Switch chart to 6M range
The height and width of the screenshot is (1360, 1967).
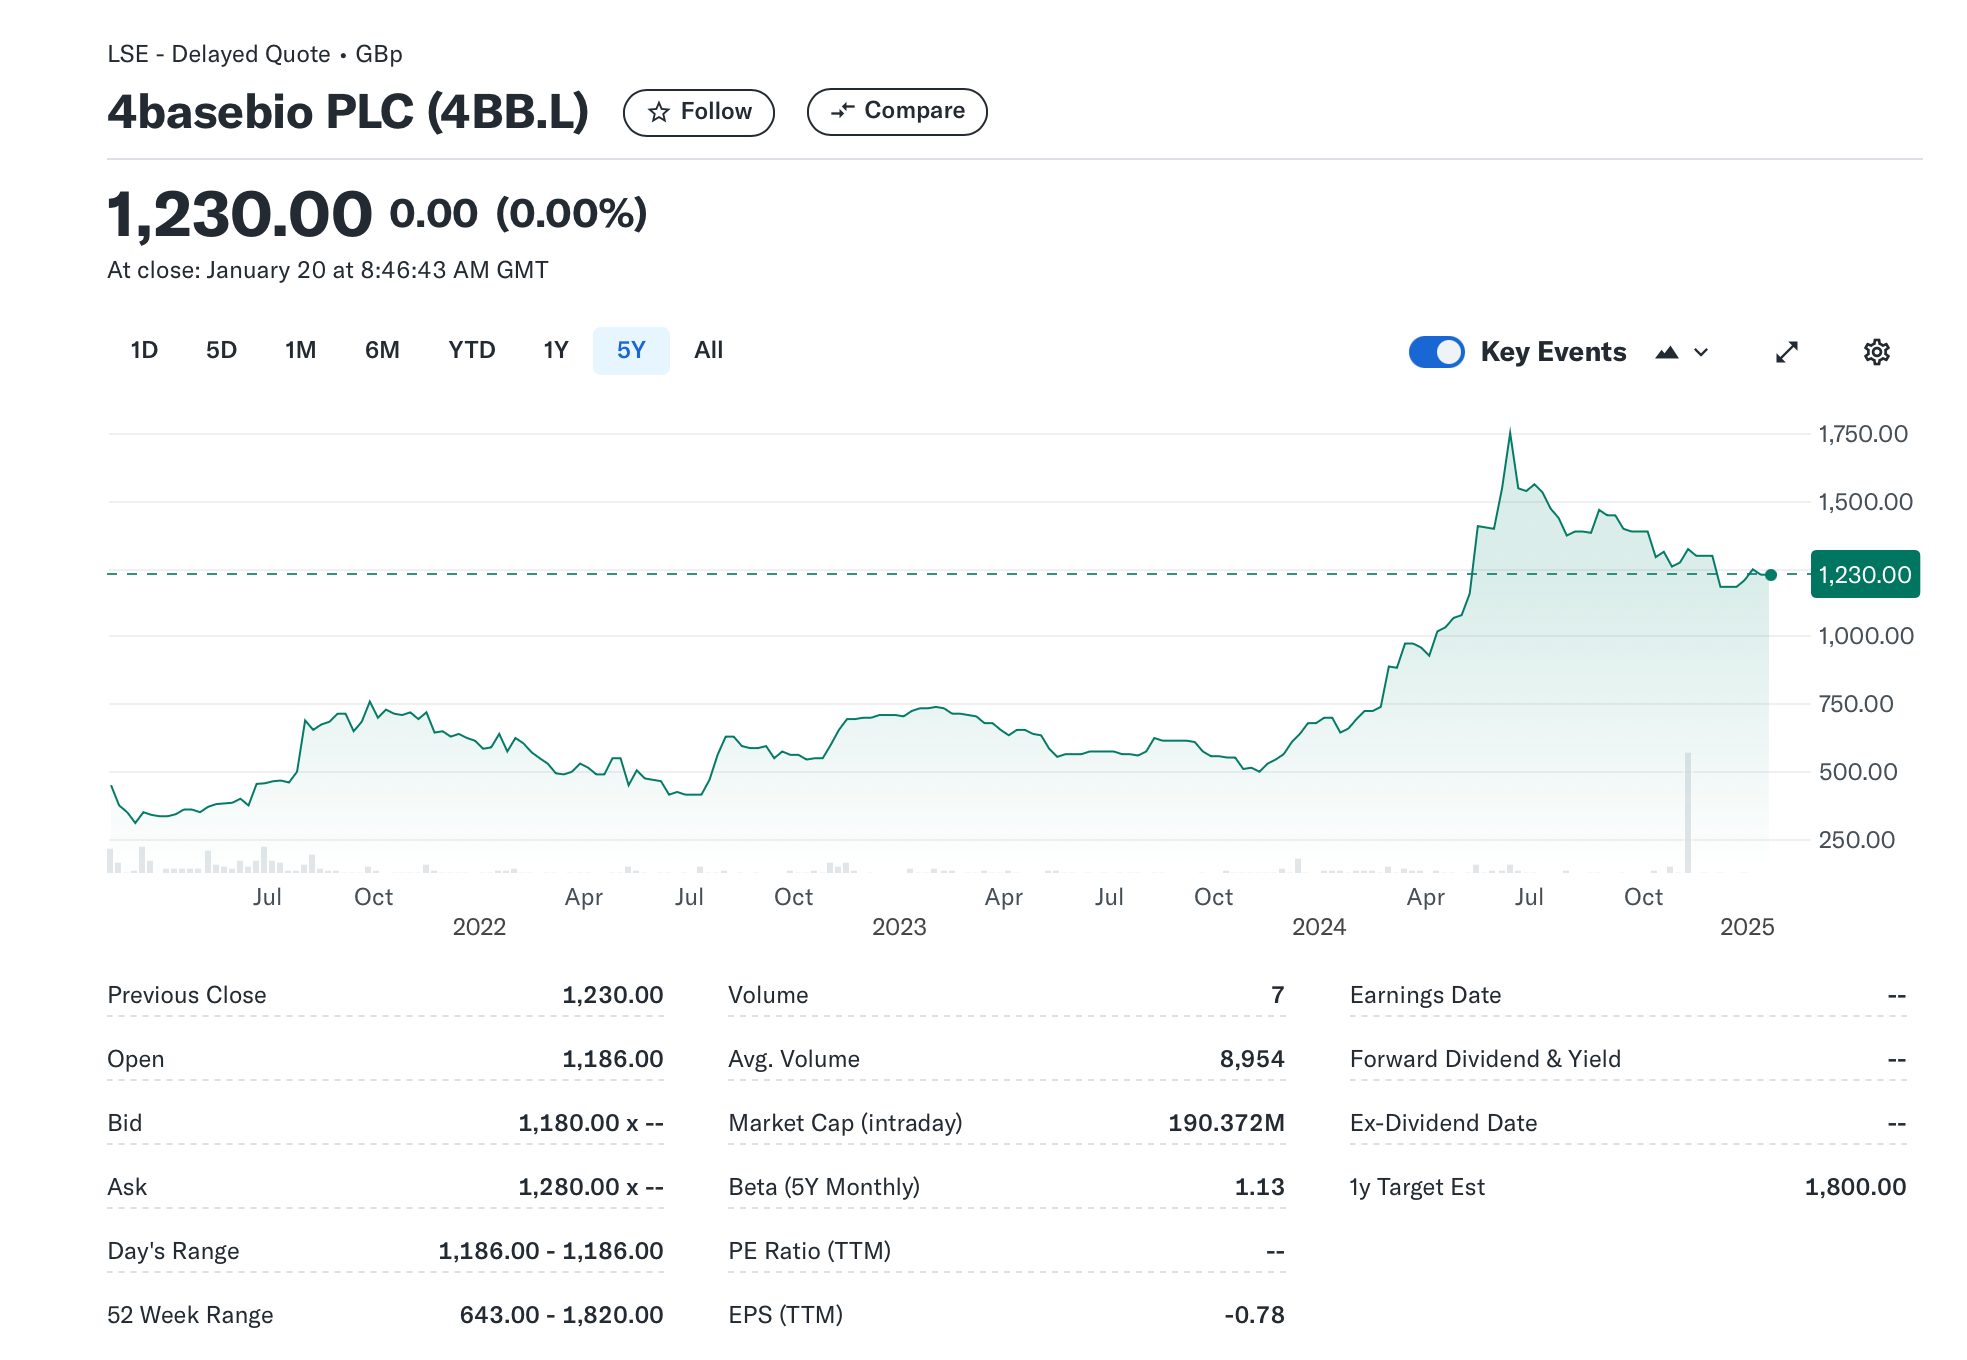point(382,350)
